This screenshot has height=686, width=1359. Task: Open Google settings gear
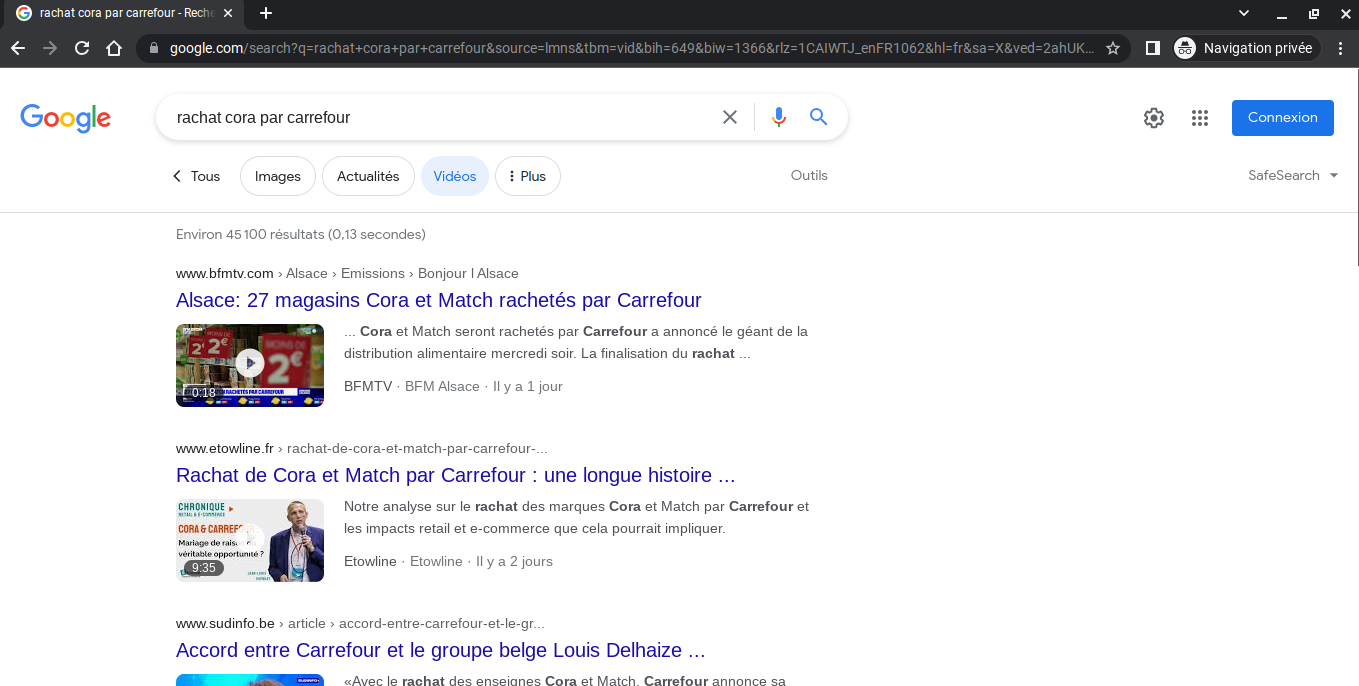click(1154, 118)
